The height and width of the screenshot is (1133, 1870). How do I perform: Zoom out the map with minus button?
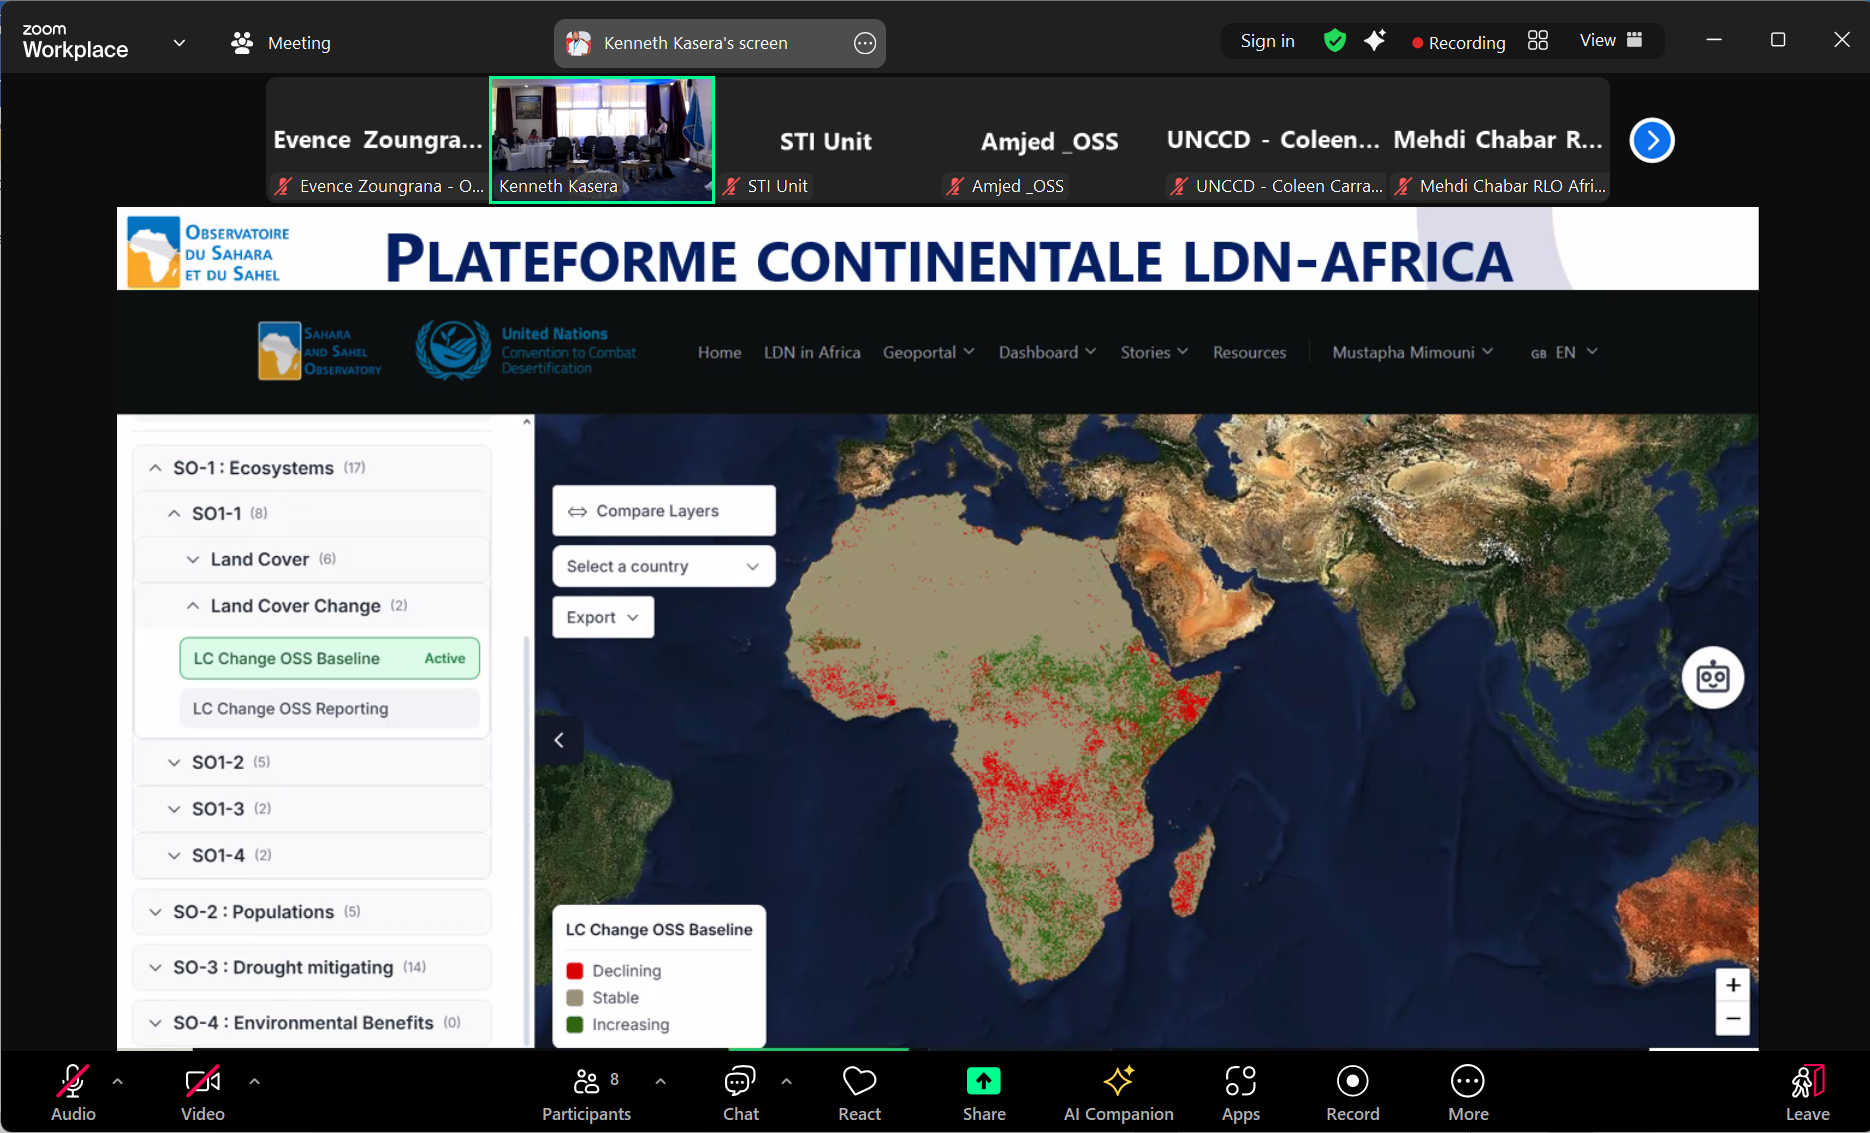1733,1019
